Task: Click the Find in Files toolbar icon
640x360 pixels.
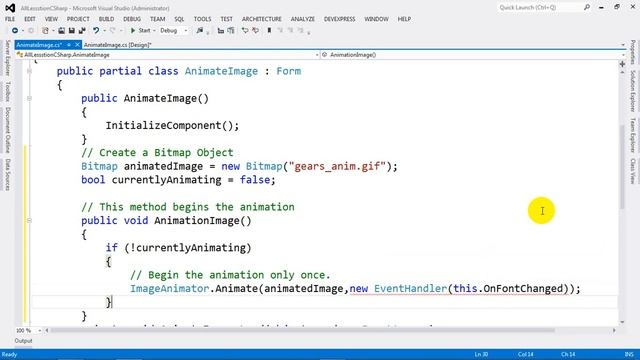Action: click(200, 31)
